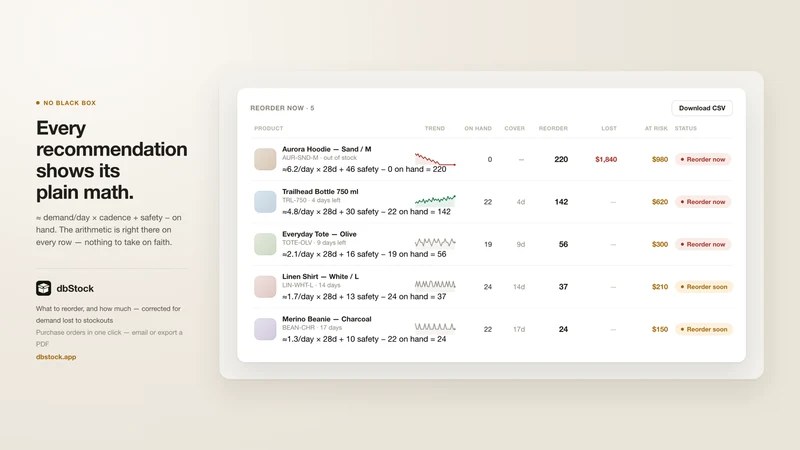Screen dimensions: 800x450
Task: Click the at-risk value $150
Action: [660, 329]
